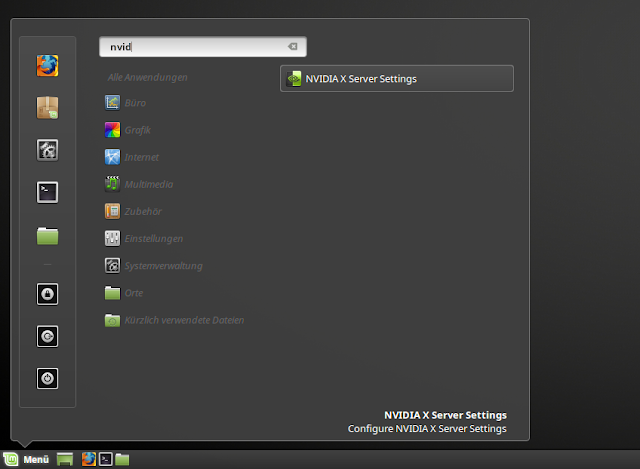Viewport: 640px width, 469px height.
Task: Select the Einstellungen category label
Action: (153, 239)
